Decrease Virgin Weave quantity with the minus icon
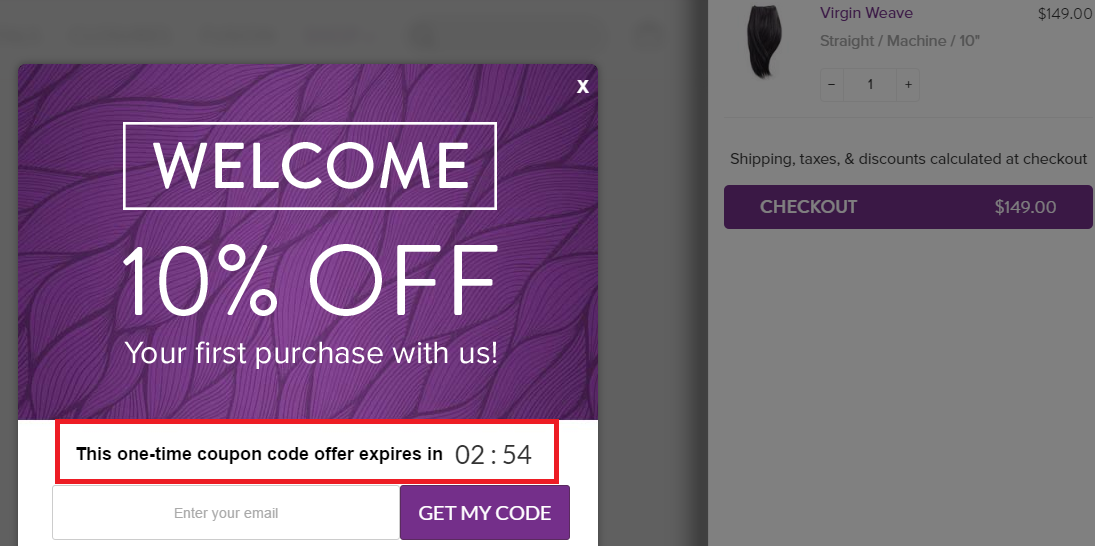 (x=832, y=84)
